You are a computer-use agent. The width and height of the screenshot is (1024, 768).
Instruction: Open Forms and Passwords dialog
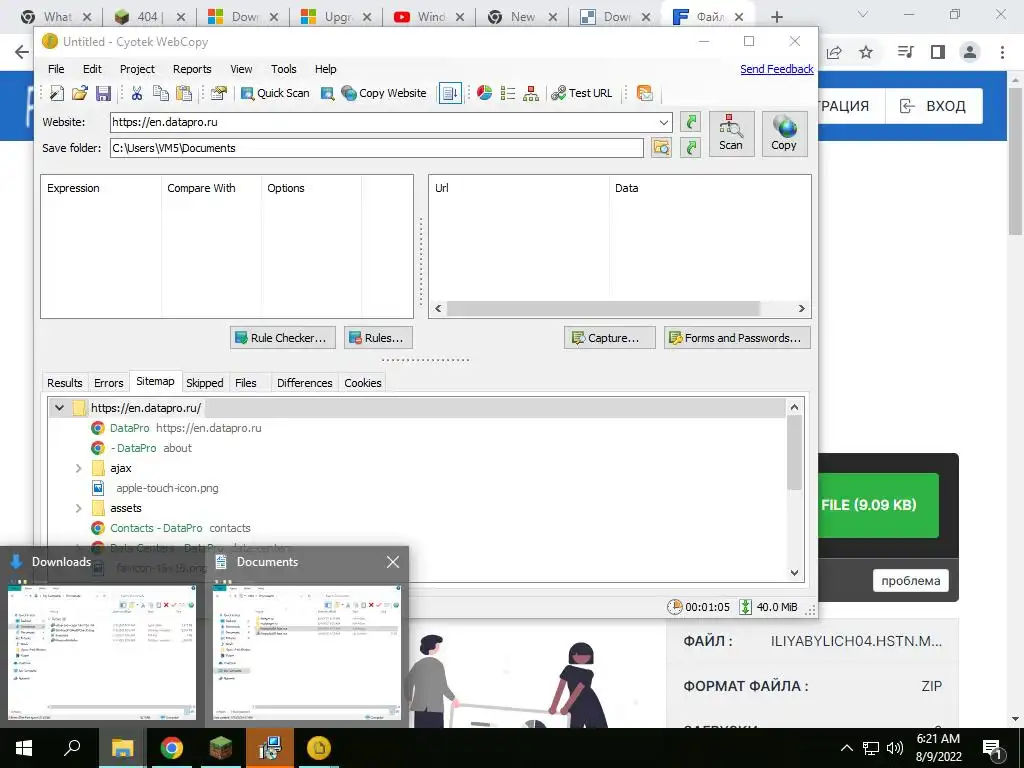(737, 338)
